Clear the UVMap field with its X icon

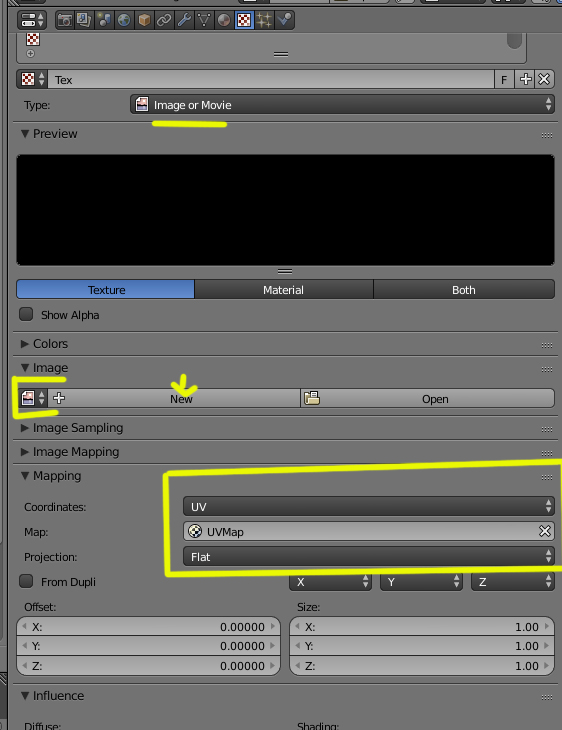(x=545, y=531)
